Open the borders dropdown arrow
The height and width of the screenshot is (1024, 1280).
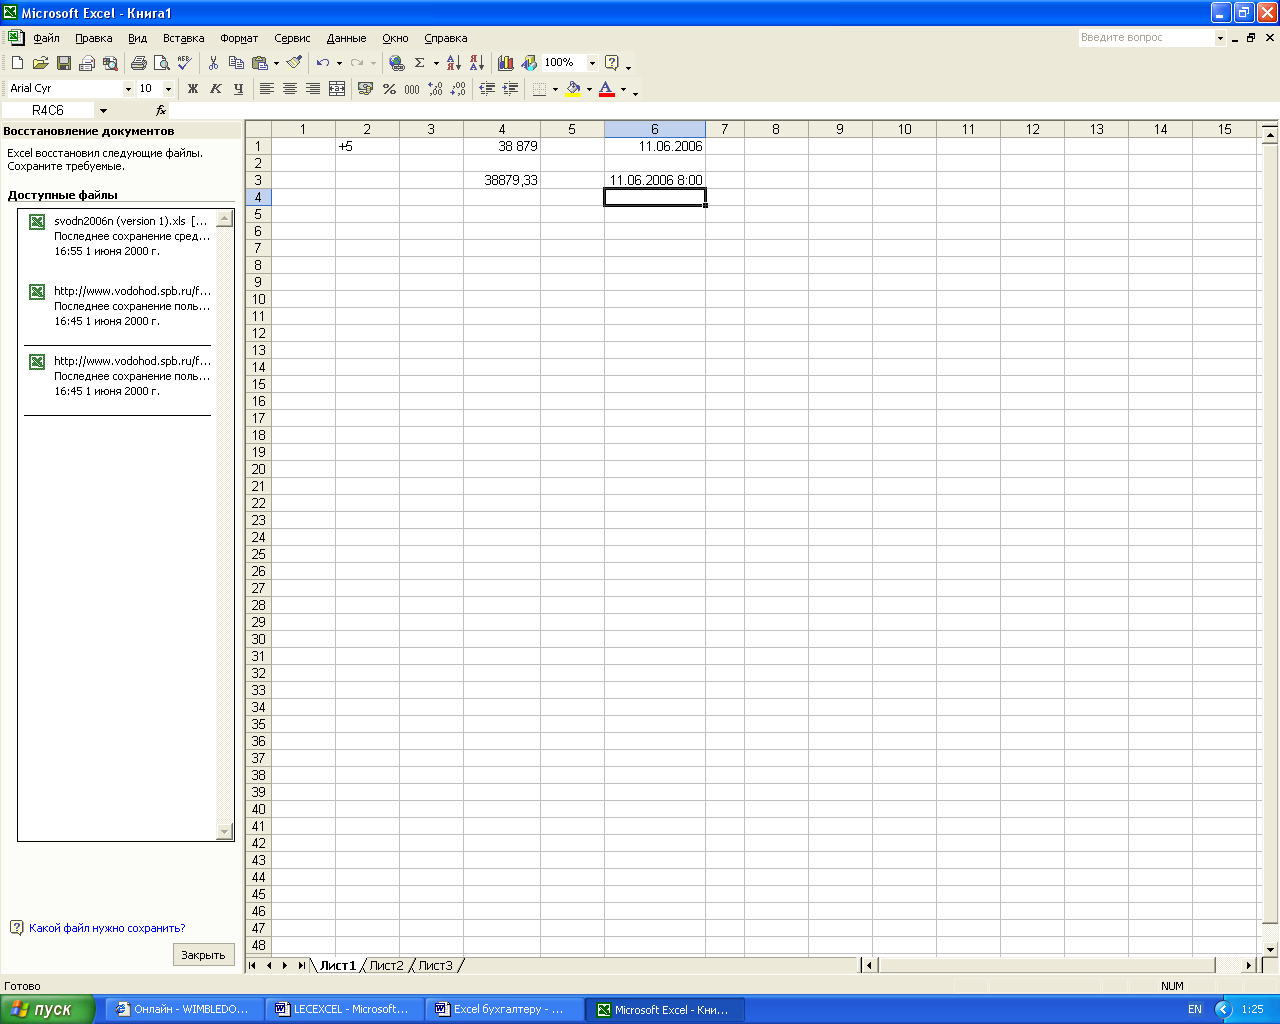[555, 89]
